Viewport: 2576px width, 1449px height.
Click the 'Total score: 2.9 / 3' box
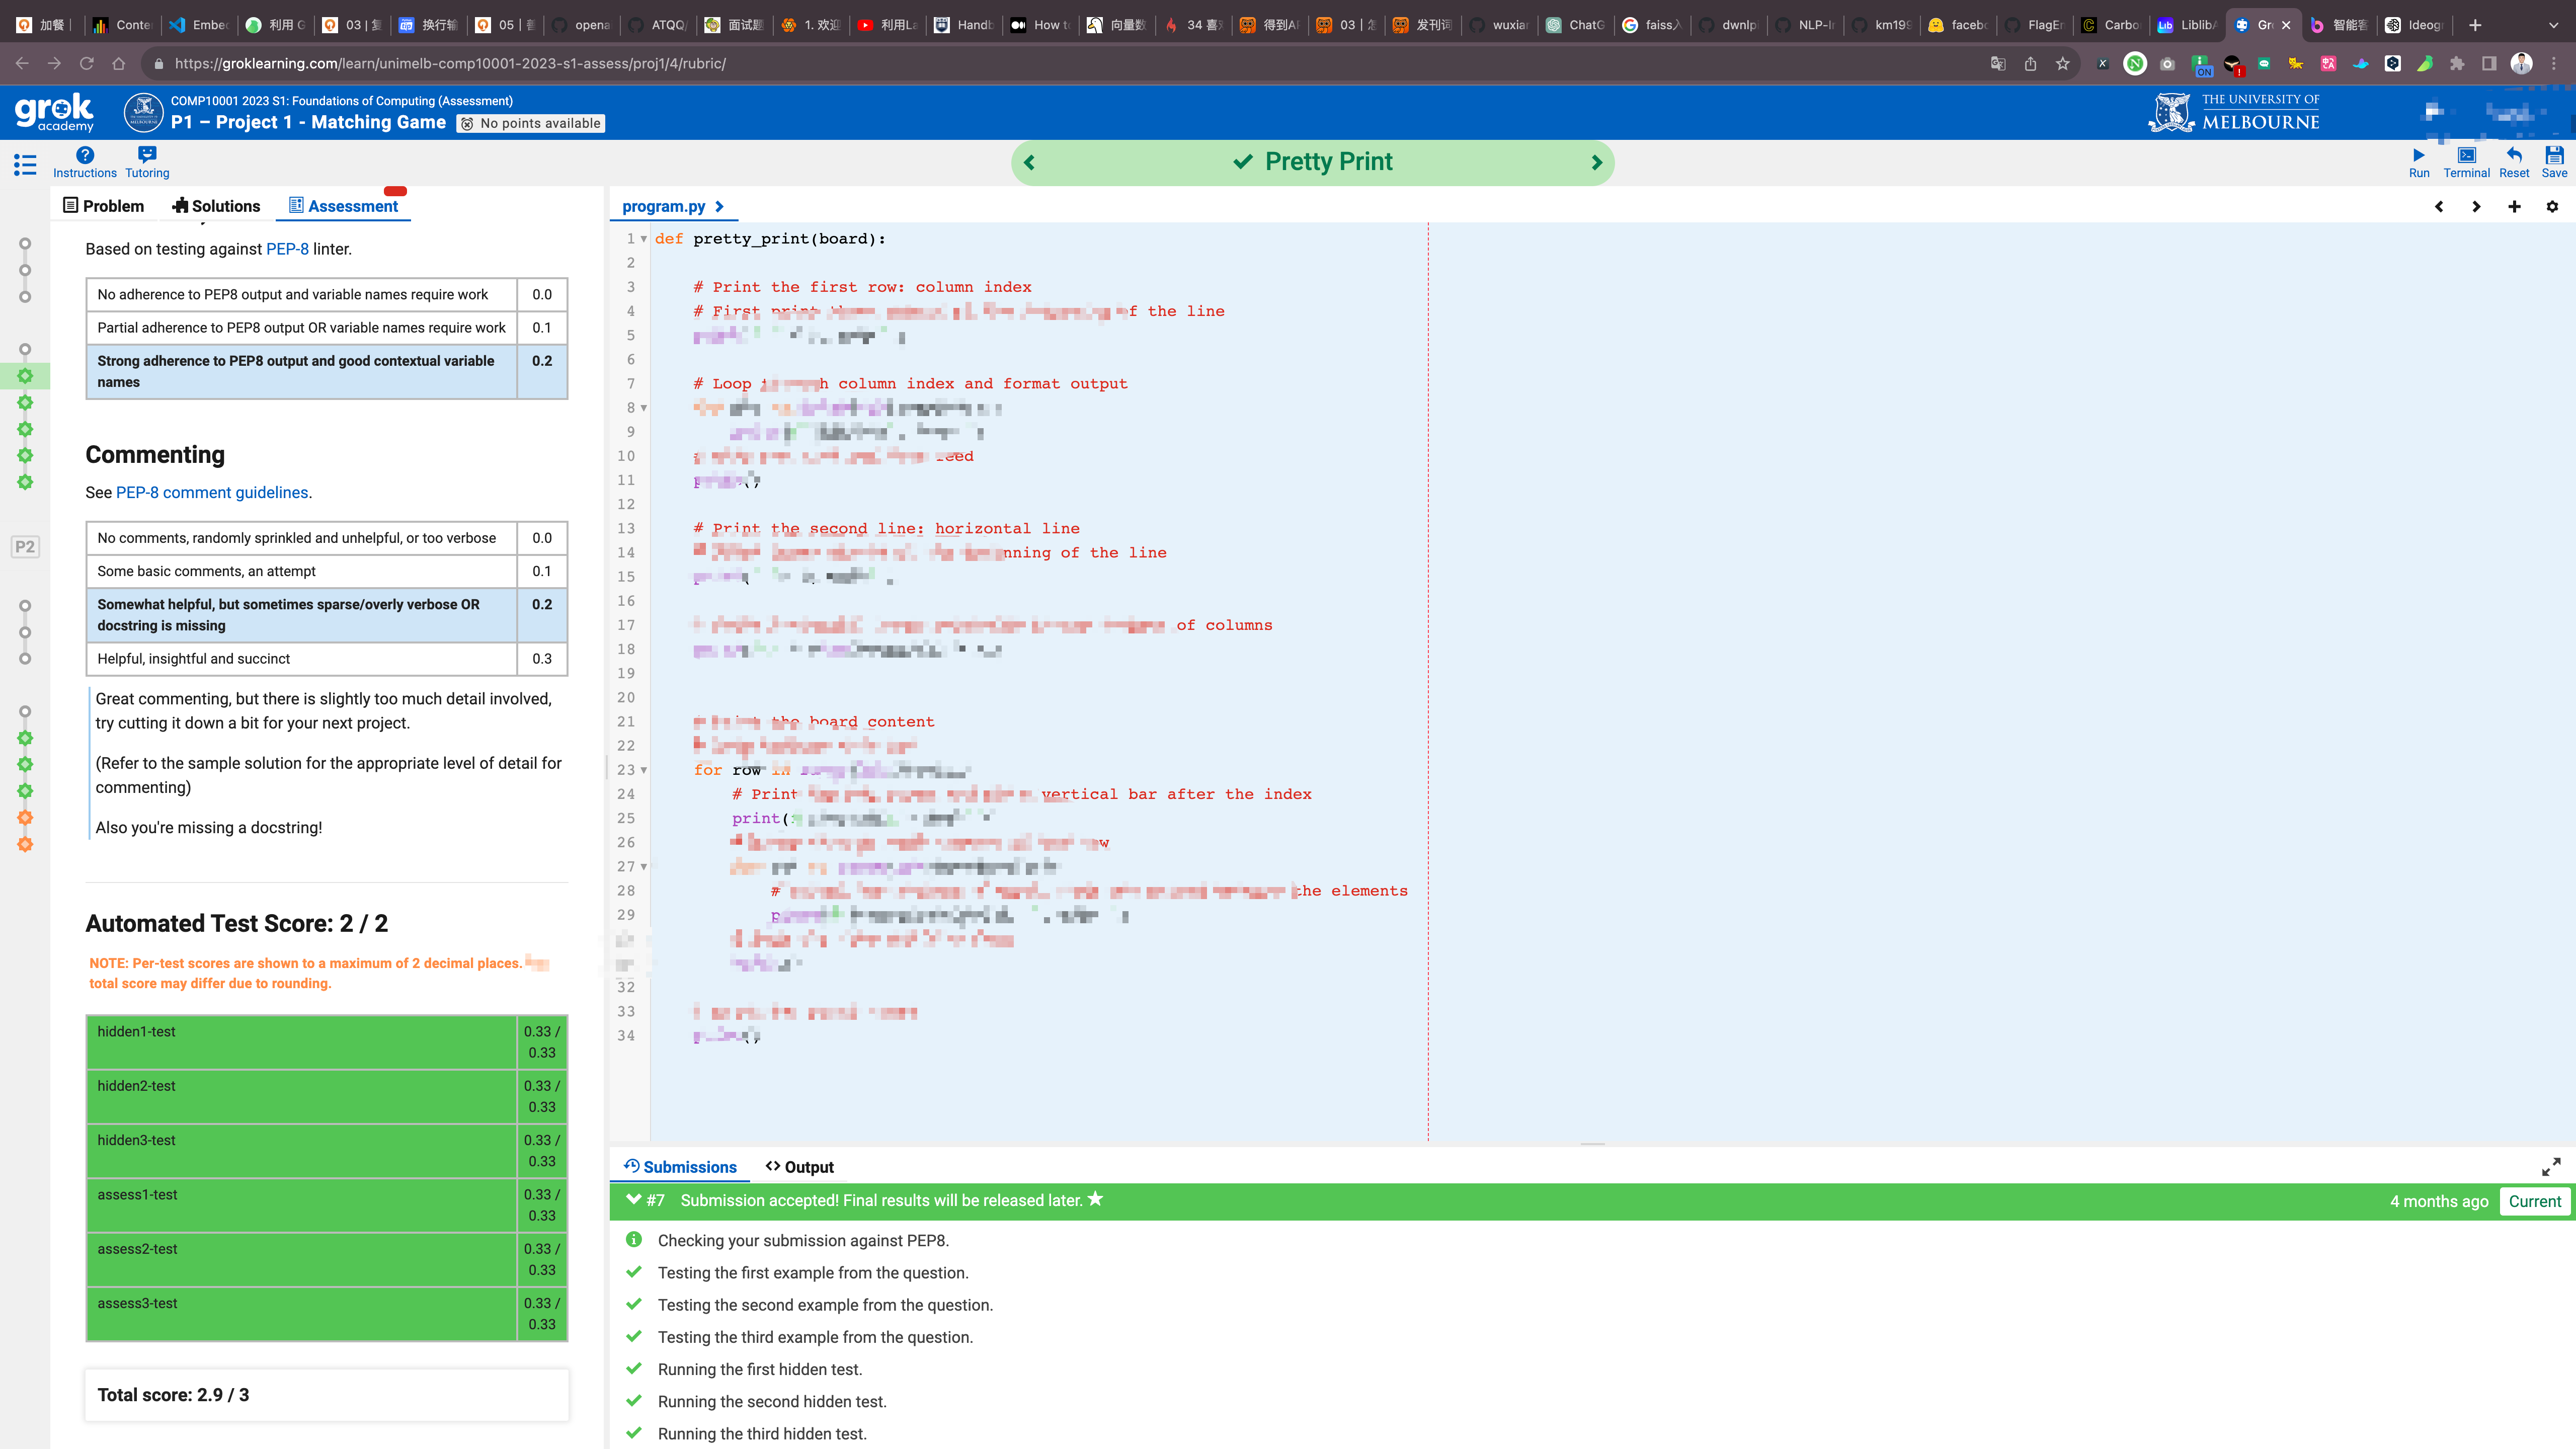[x=327, y=1395]
